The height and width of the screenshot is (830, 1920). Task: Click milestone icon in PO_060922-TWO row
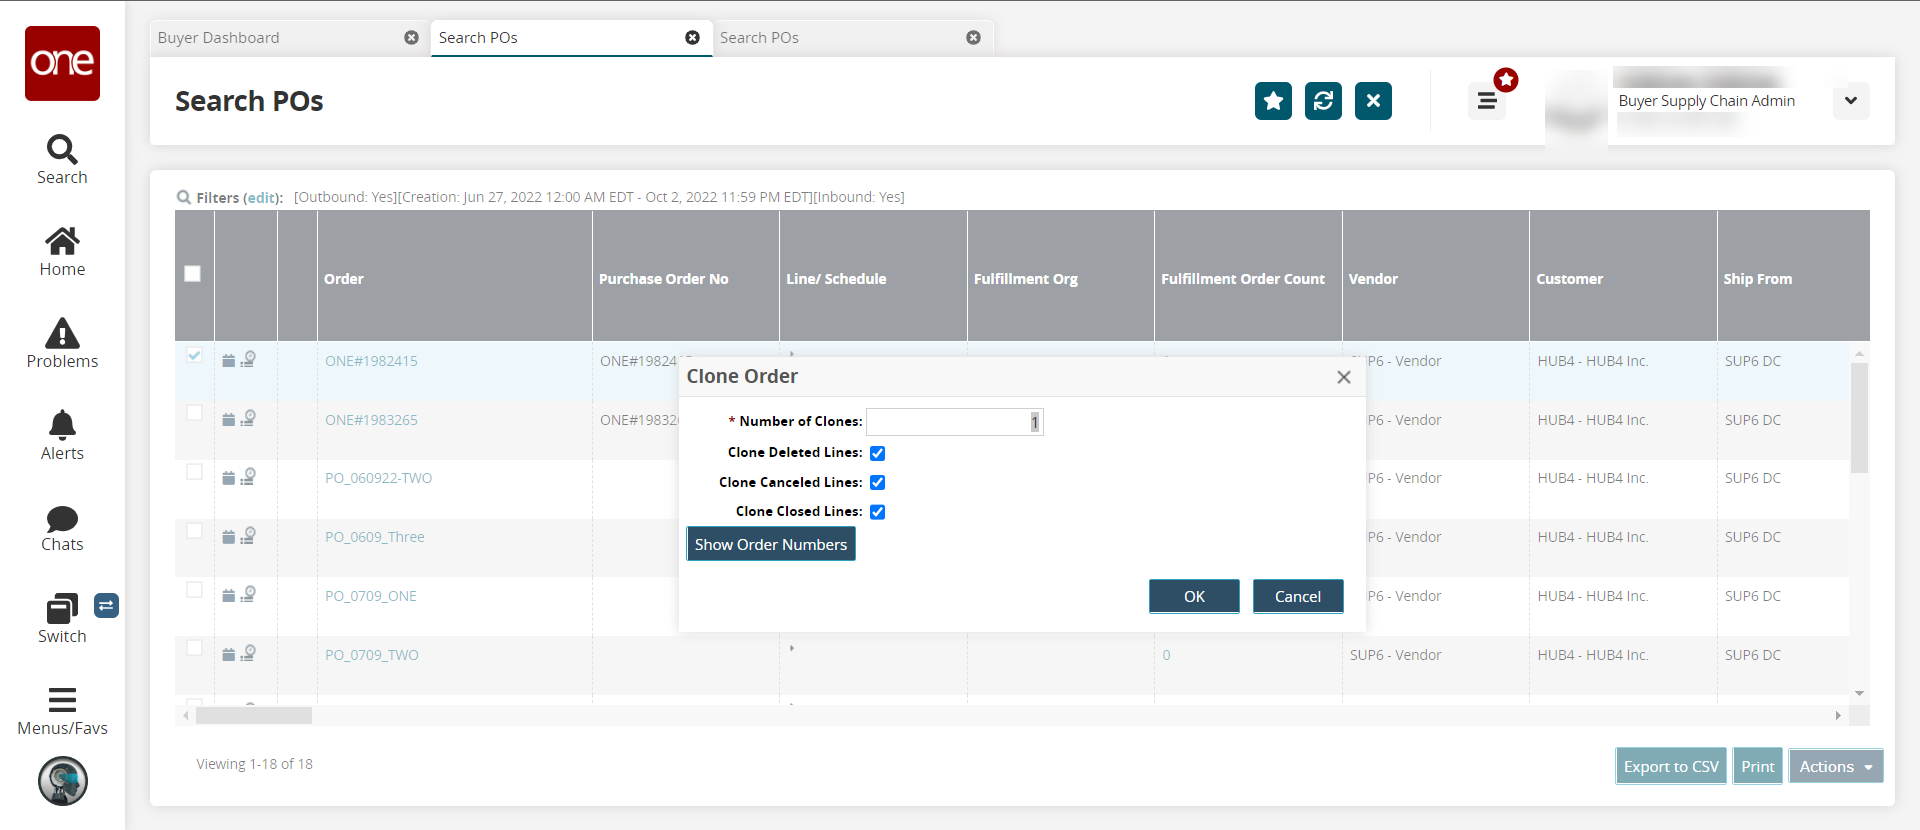(248, 477)
